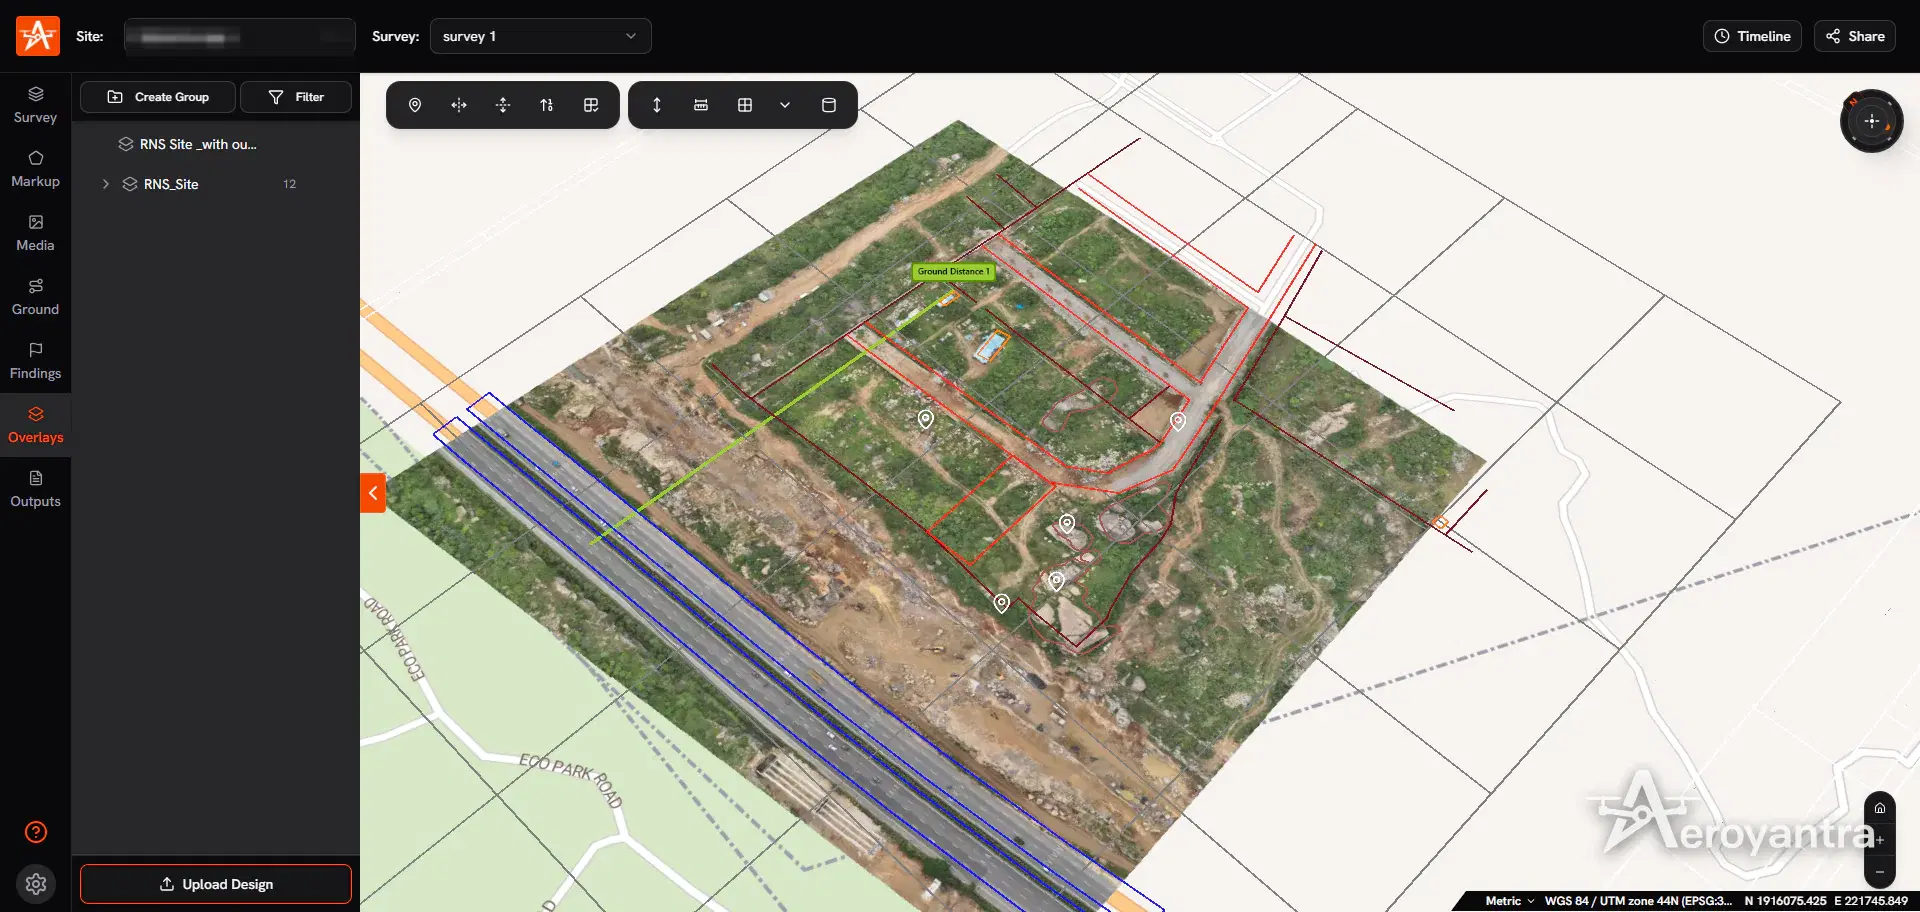Select the horizontal move arrows tool

pyautogui.click(x=459, y=105)
